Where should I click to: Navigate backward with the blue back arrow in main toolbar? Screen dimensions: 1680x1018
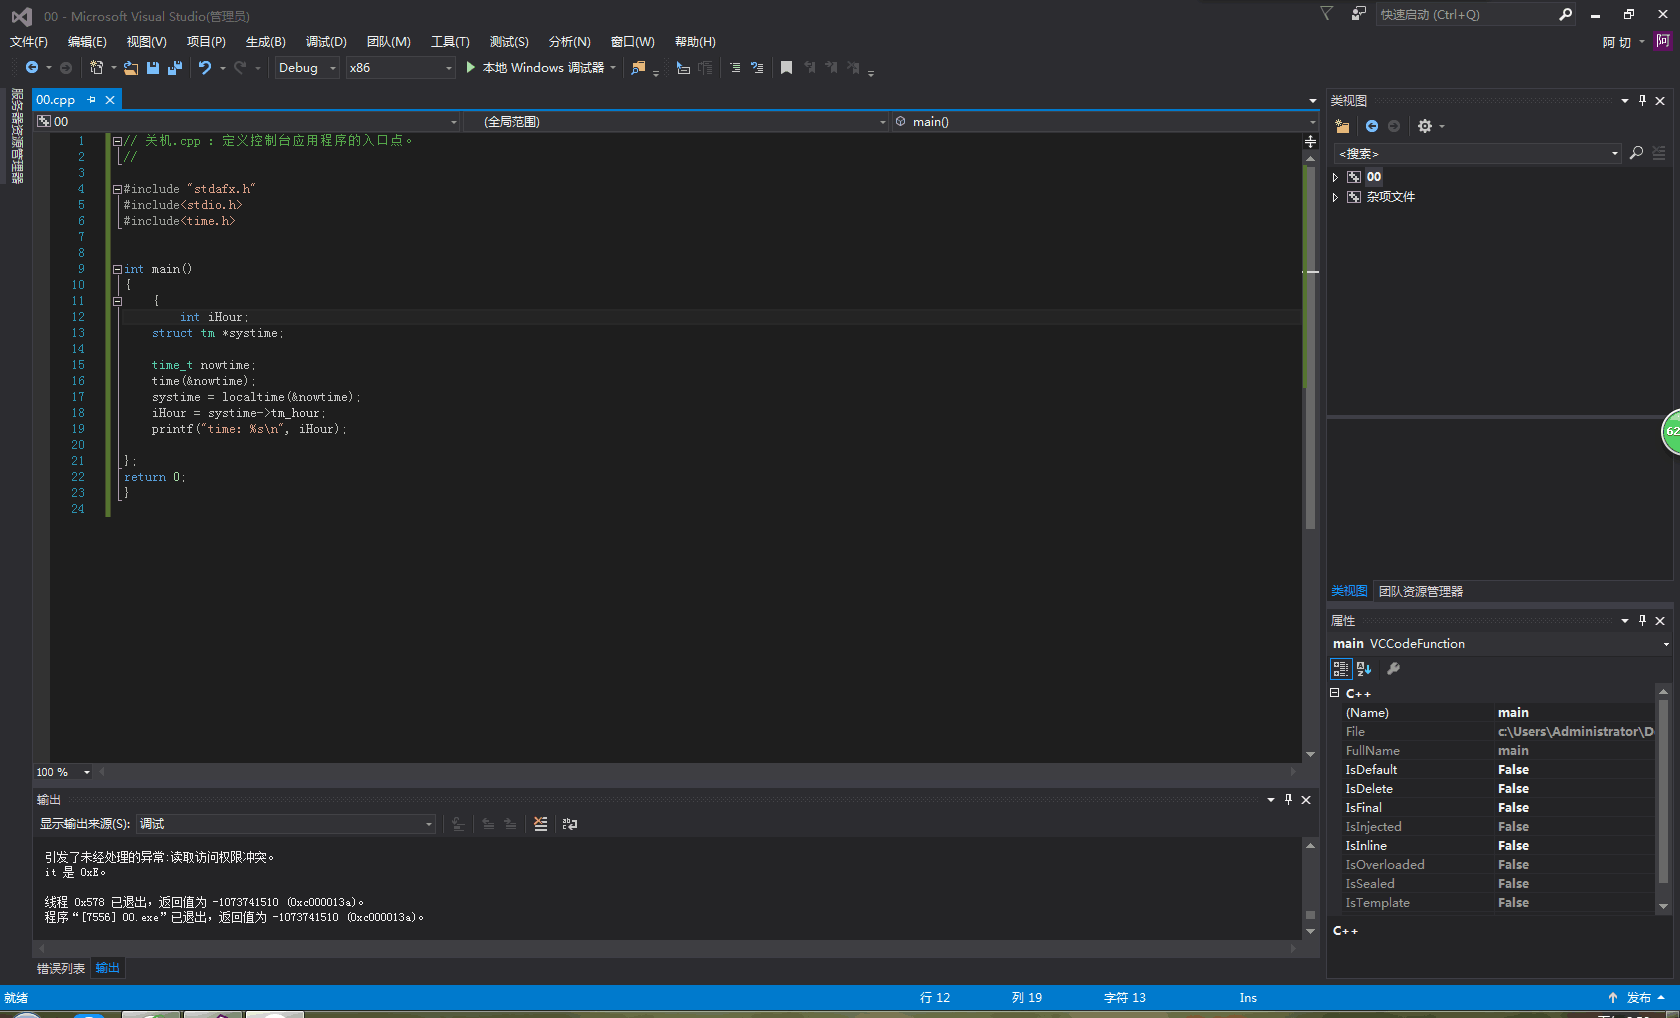[32, 68]
